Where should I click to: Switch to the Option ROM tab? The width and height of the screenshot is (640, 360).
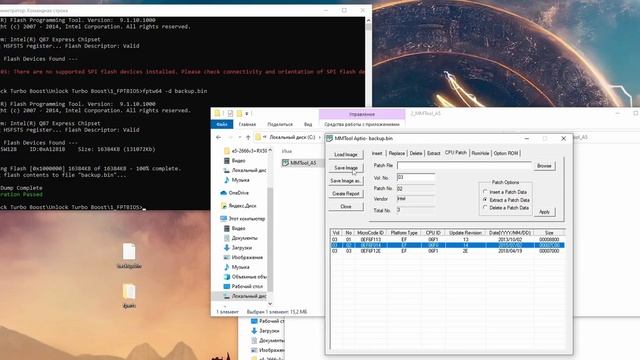click(506, 153)
